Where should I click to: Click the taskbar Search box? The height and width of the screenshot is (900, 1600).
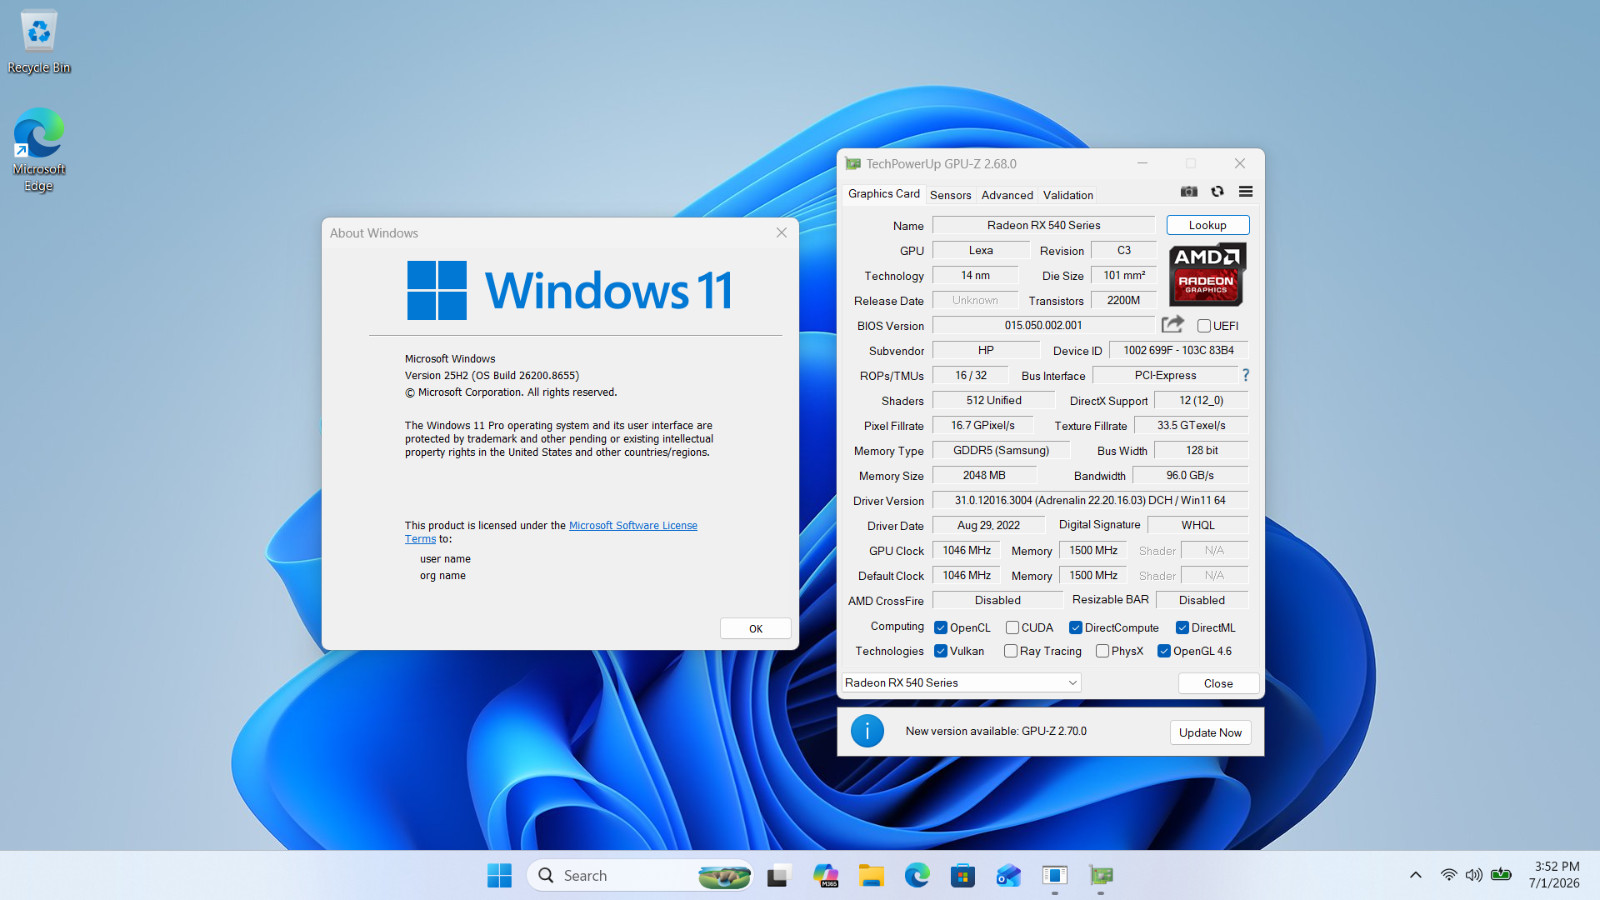tap(640, 876)
